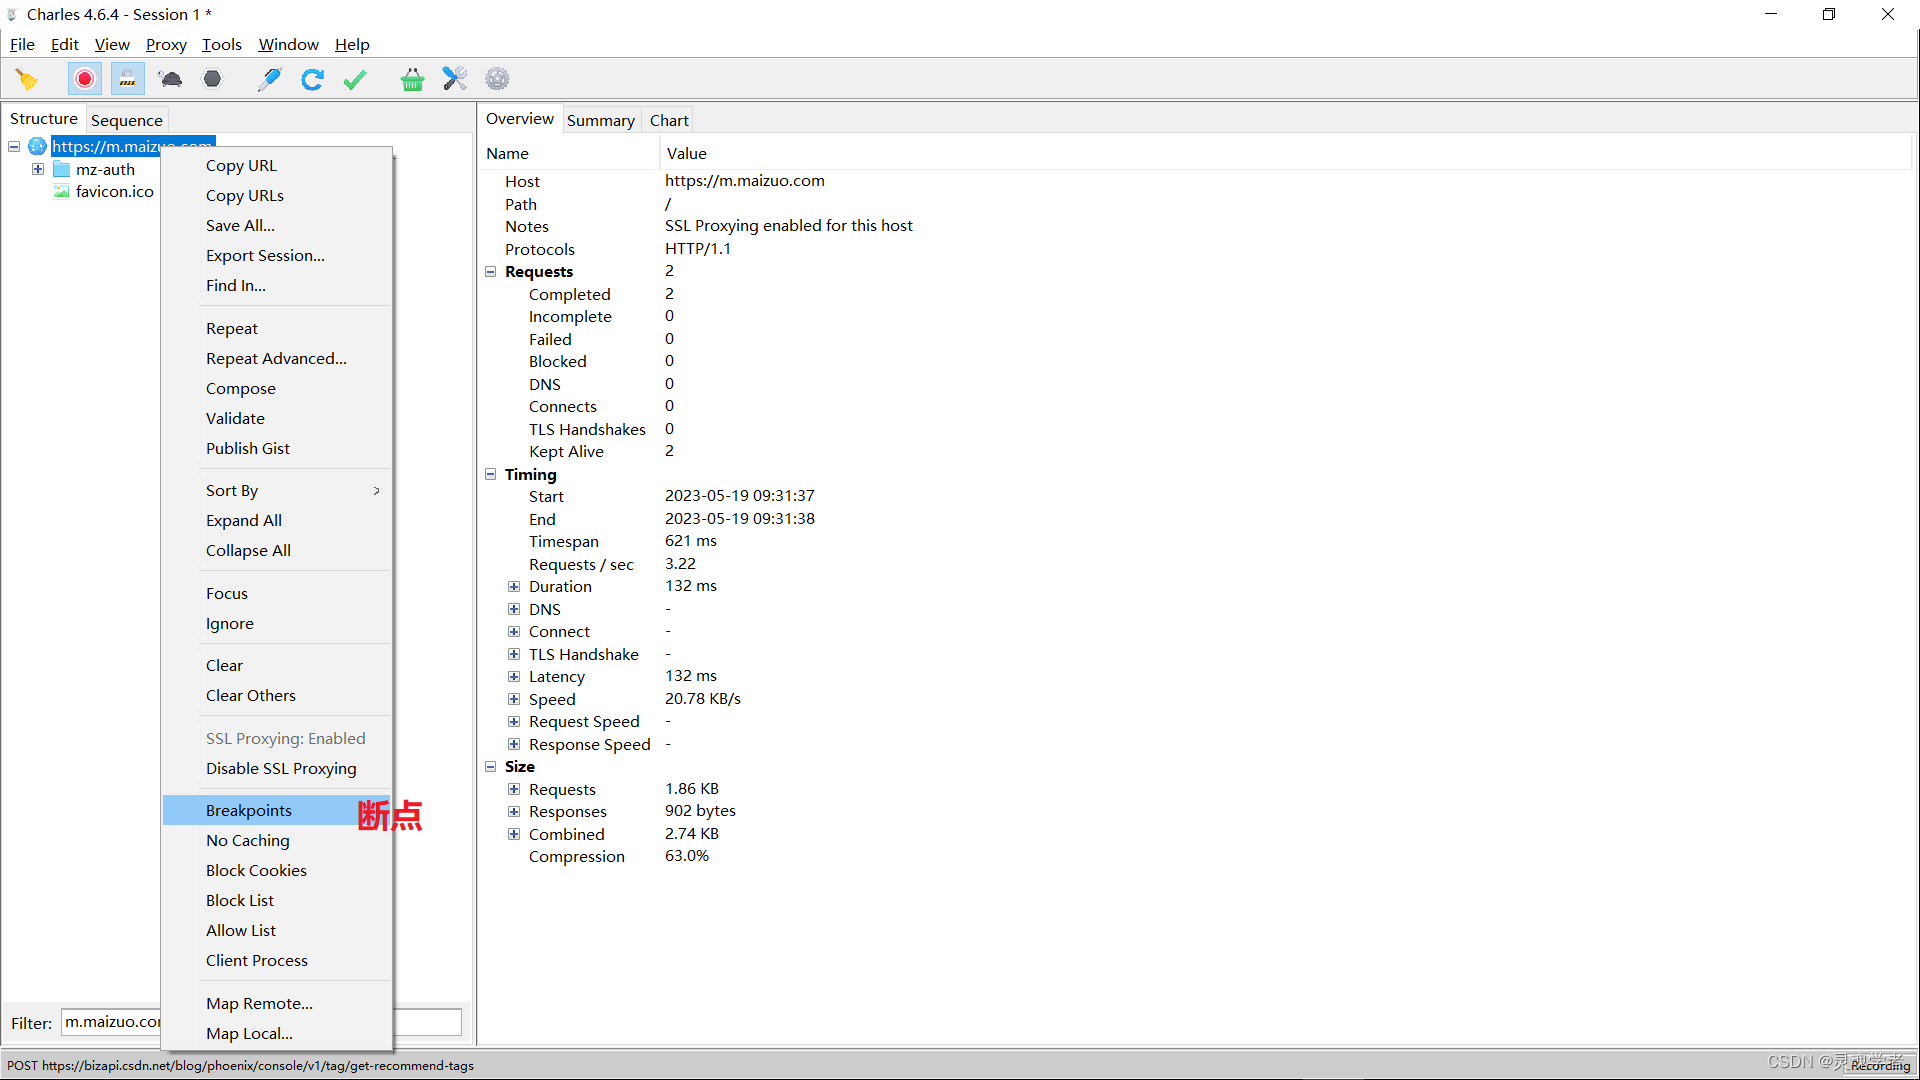Click the compose pen icon
The width and height of the screenshot is (1920, 1080).
tap(269, 79)
